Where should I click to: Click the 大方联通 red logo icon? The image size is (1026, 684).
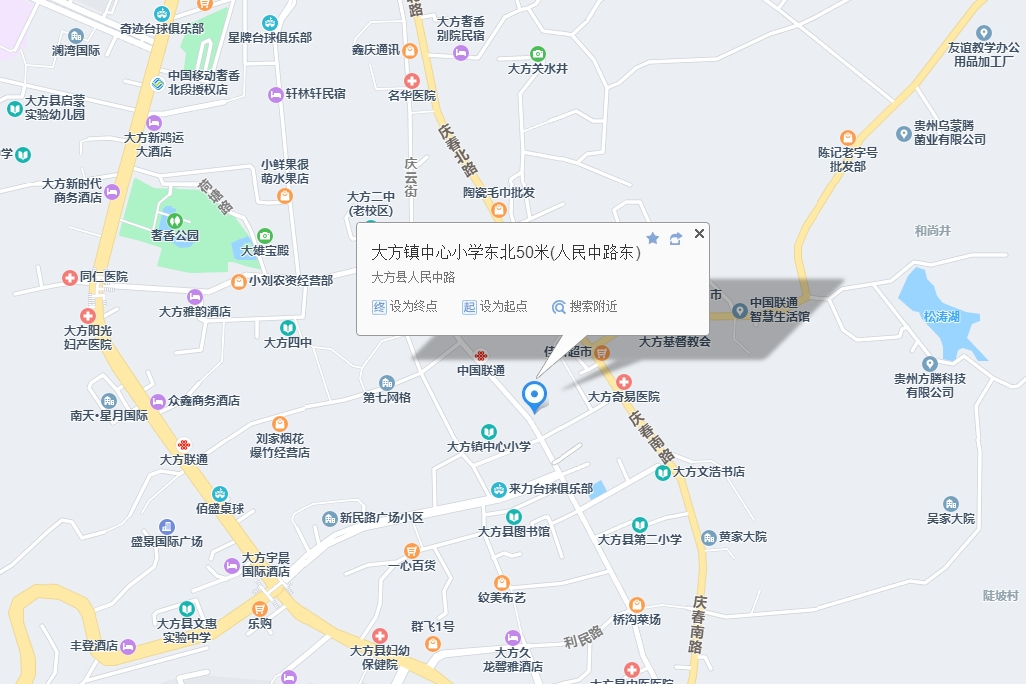tap(184, 445)
